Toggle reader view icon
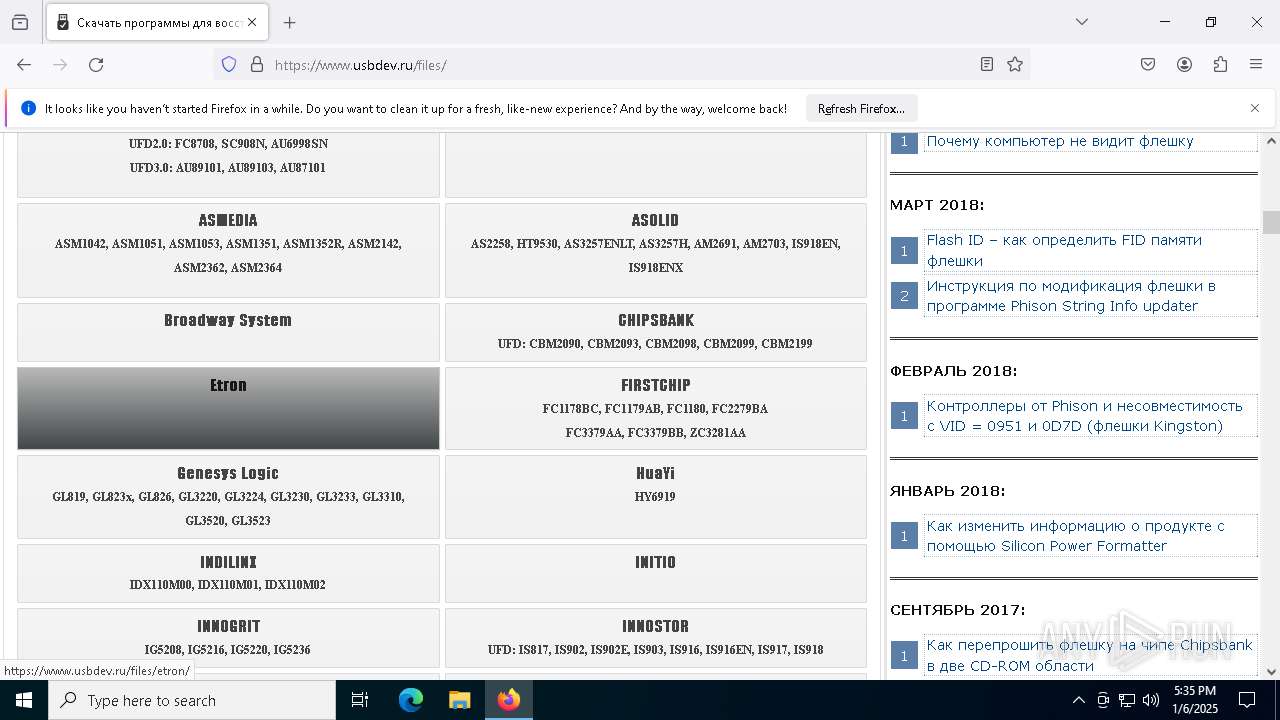The image size is (1280, 720). tap(987, 64)
